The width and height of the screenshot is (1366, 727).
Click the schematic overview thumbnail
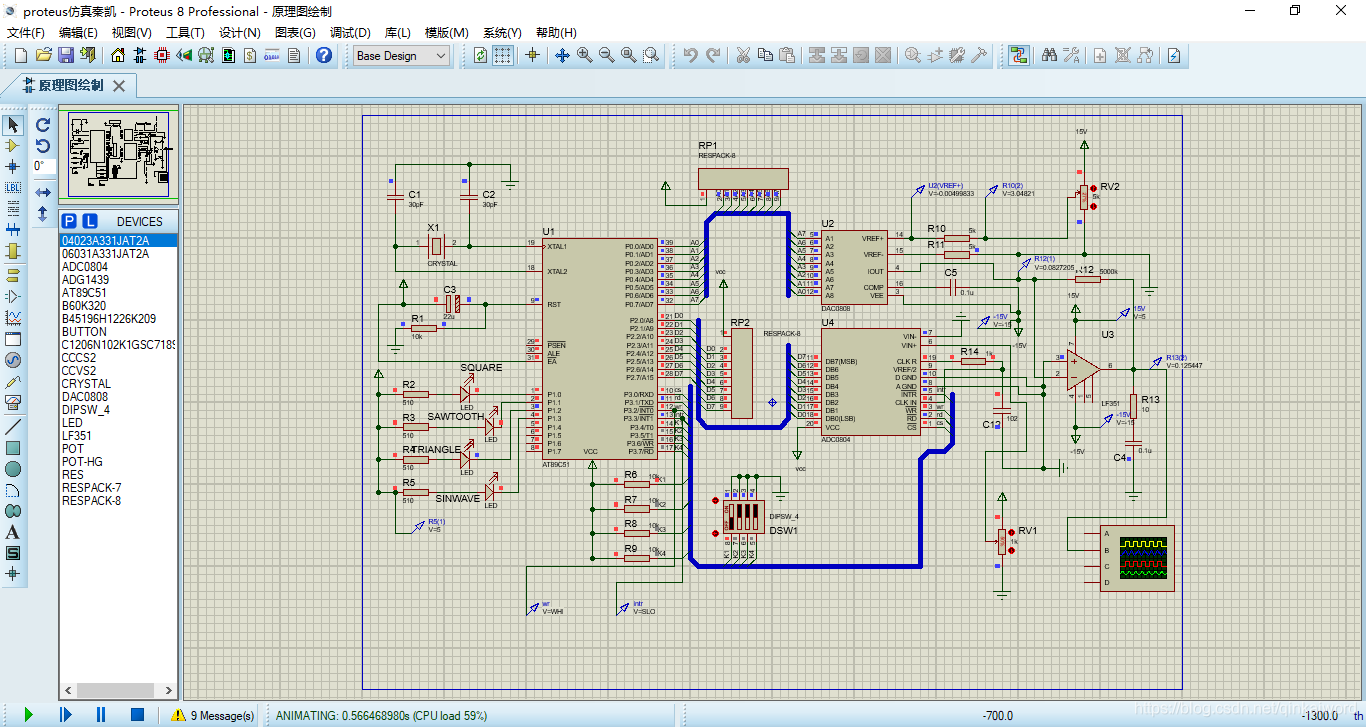coord(119,154)
